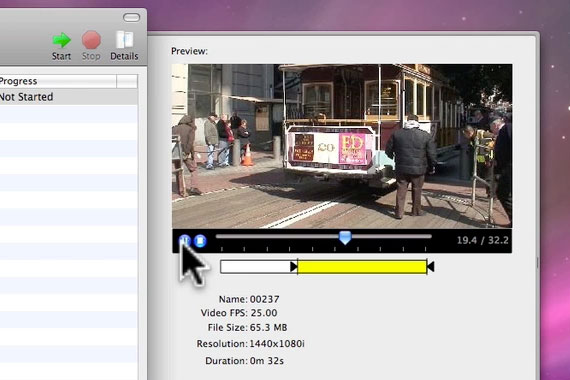570x380 pixels.
Task: Click the Progress column header
Action: click(58, 81)
